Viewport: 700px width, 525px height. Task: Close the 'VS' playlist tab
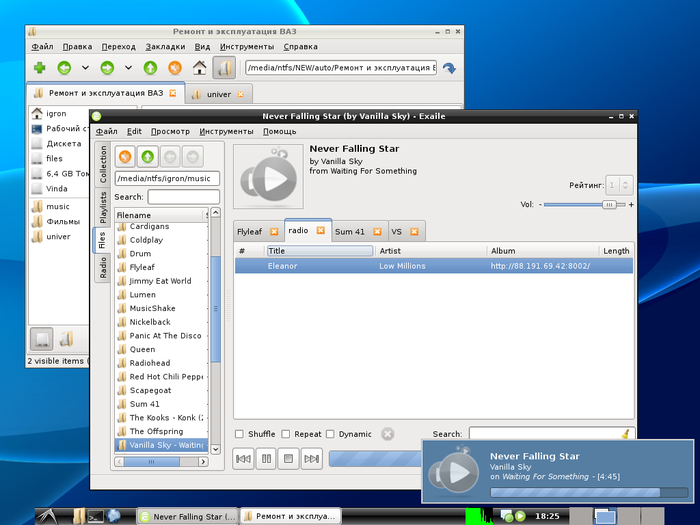click(x=414, y=232)
